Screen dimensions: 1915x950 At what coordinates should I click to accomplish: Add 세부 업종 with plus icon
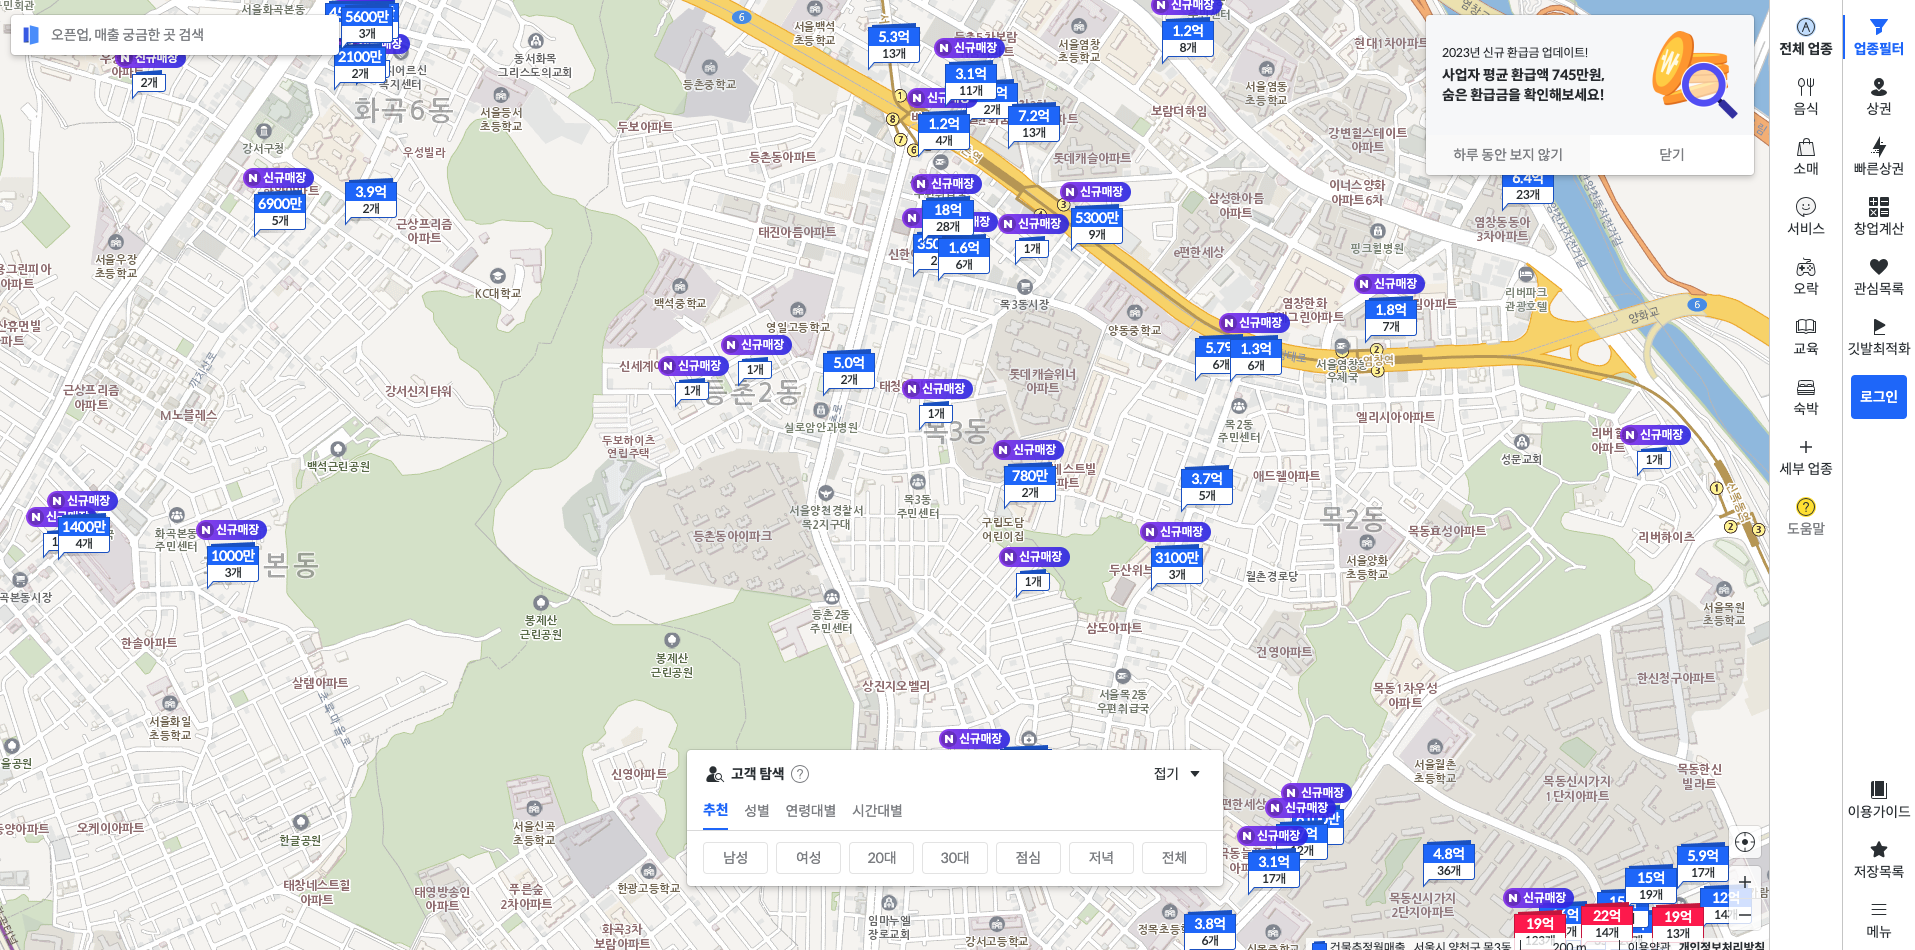tap(1805, 447)
